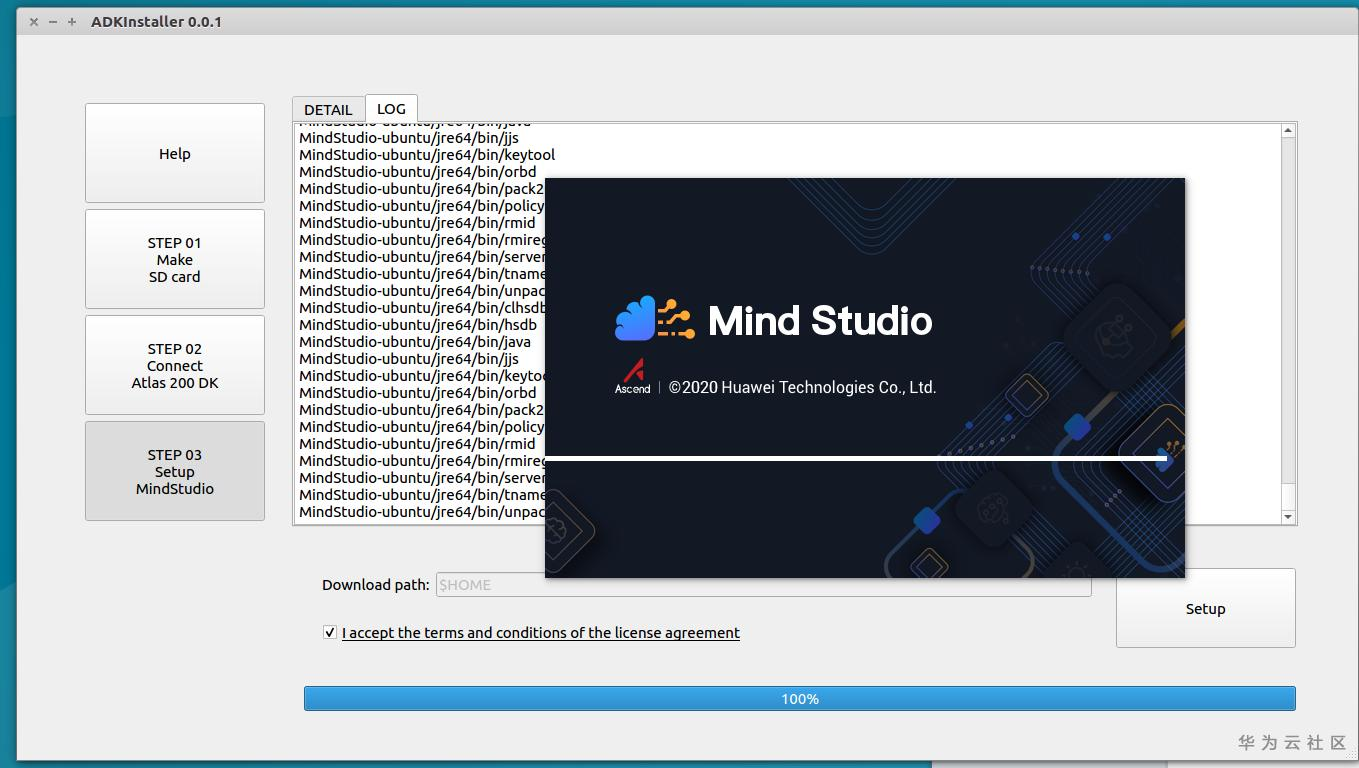
Task: Click the Setup button
Action: (1206, 608)
